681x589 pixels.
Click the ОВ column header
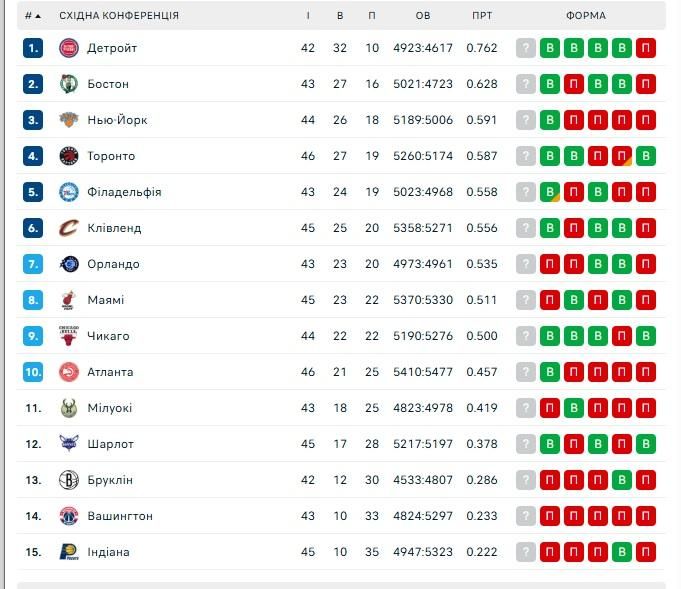(x=423, y=16)
